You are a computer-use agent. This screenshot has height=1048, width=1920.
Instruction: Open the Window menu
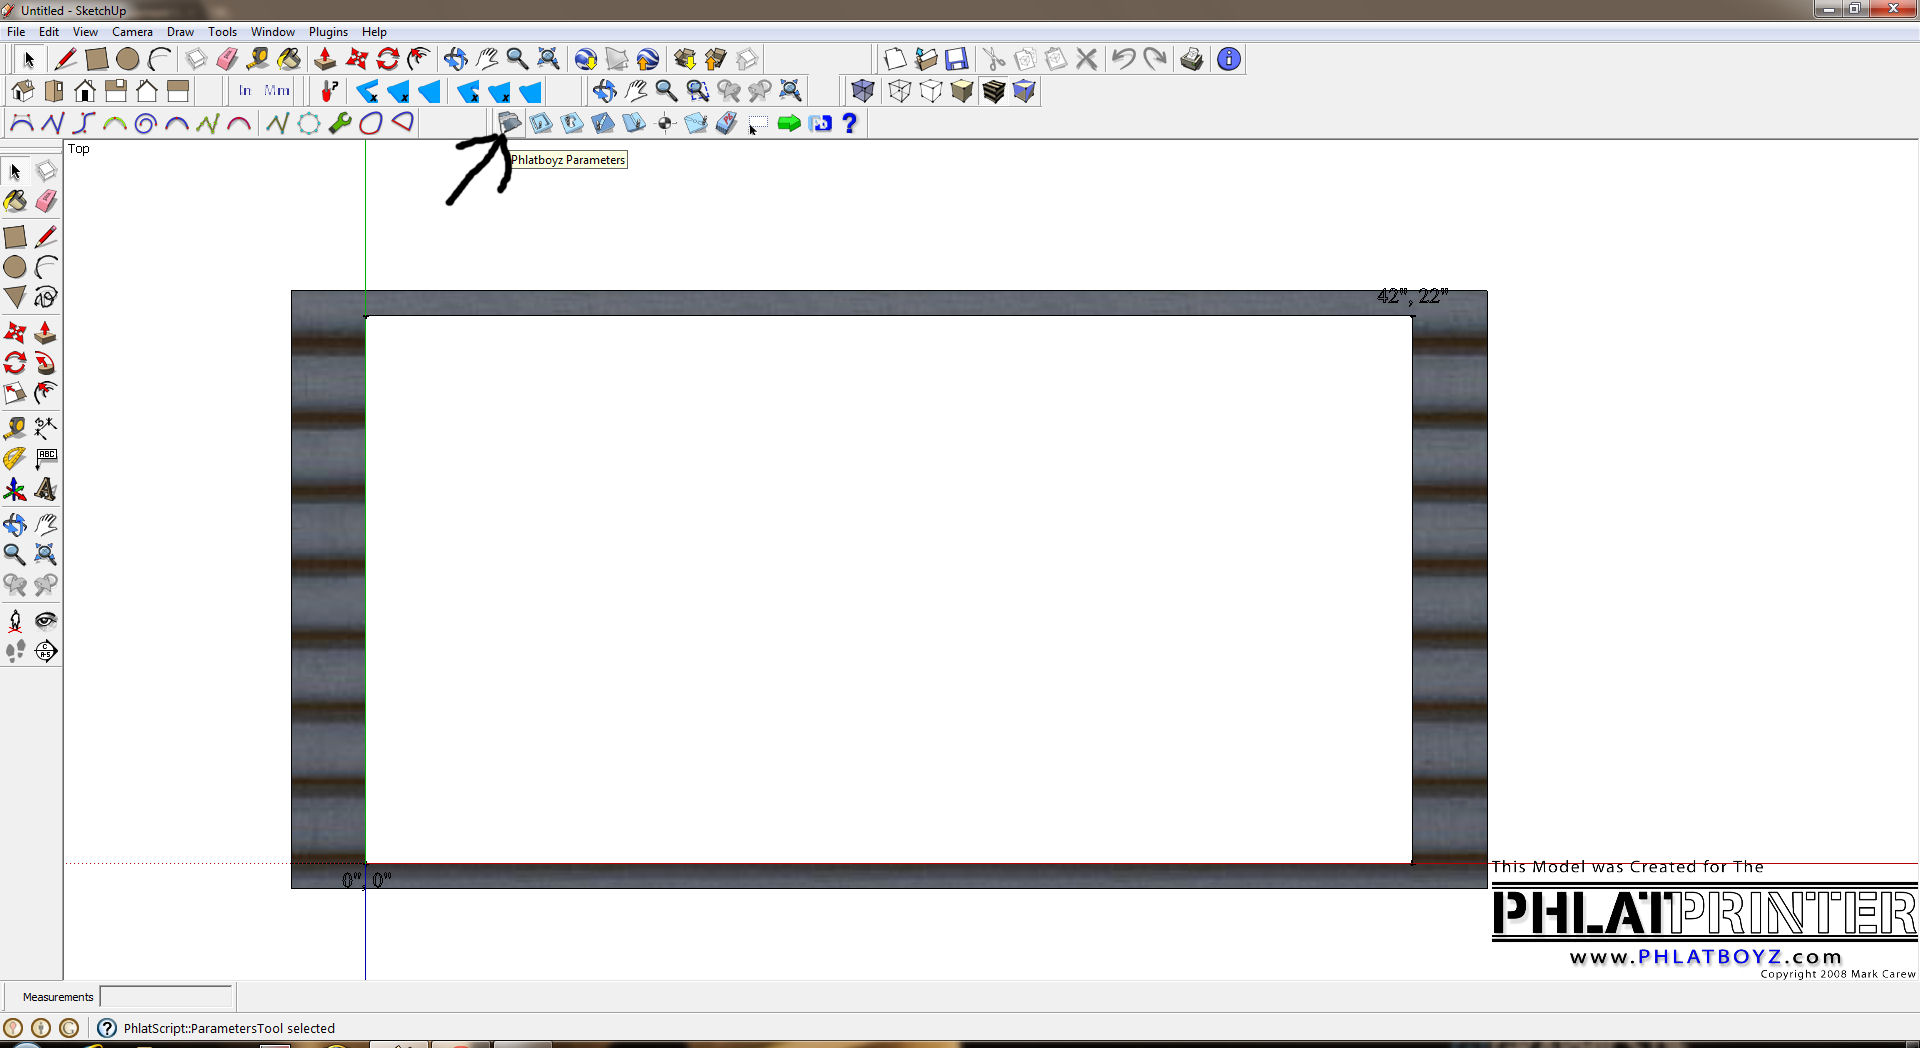[272, 32]
